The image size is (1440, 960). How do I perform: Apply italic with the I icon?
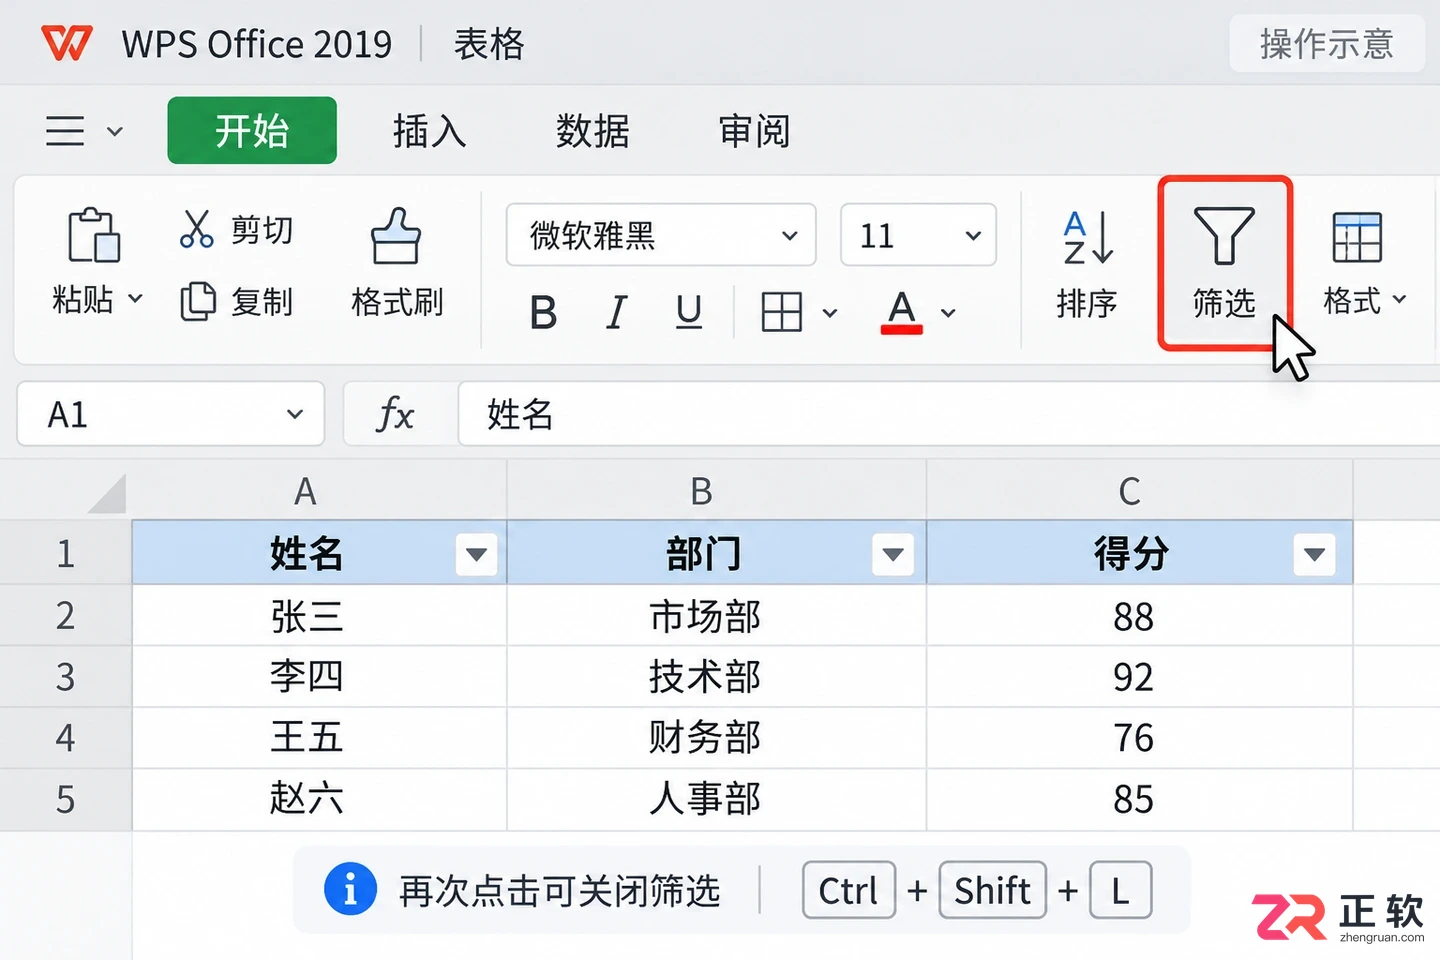(x=617, y=313)
